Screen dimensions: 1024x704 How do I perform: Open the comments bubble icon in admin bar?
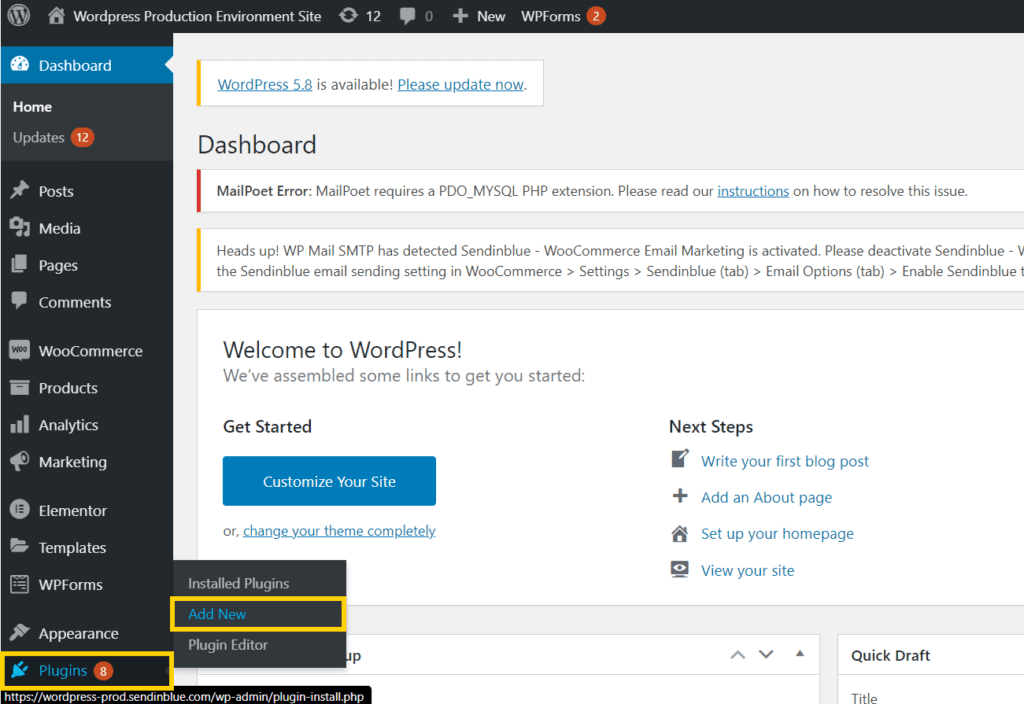pos(408,16)
